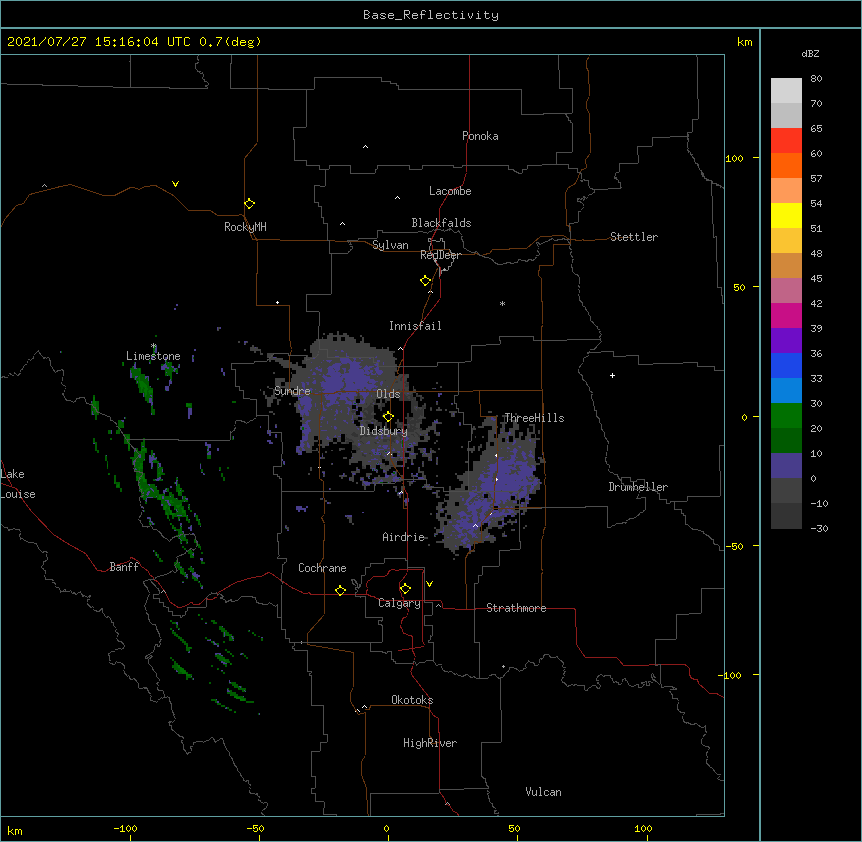Click the white plus marker north of Drumheller

click(x=612, y=375)
